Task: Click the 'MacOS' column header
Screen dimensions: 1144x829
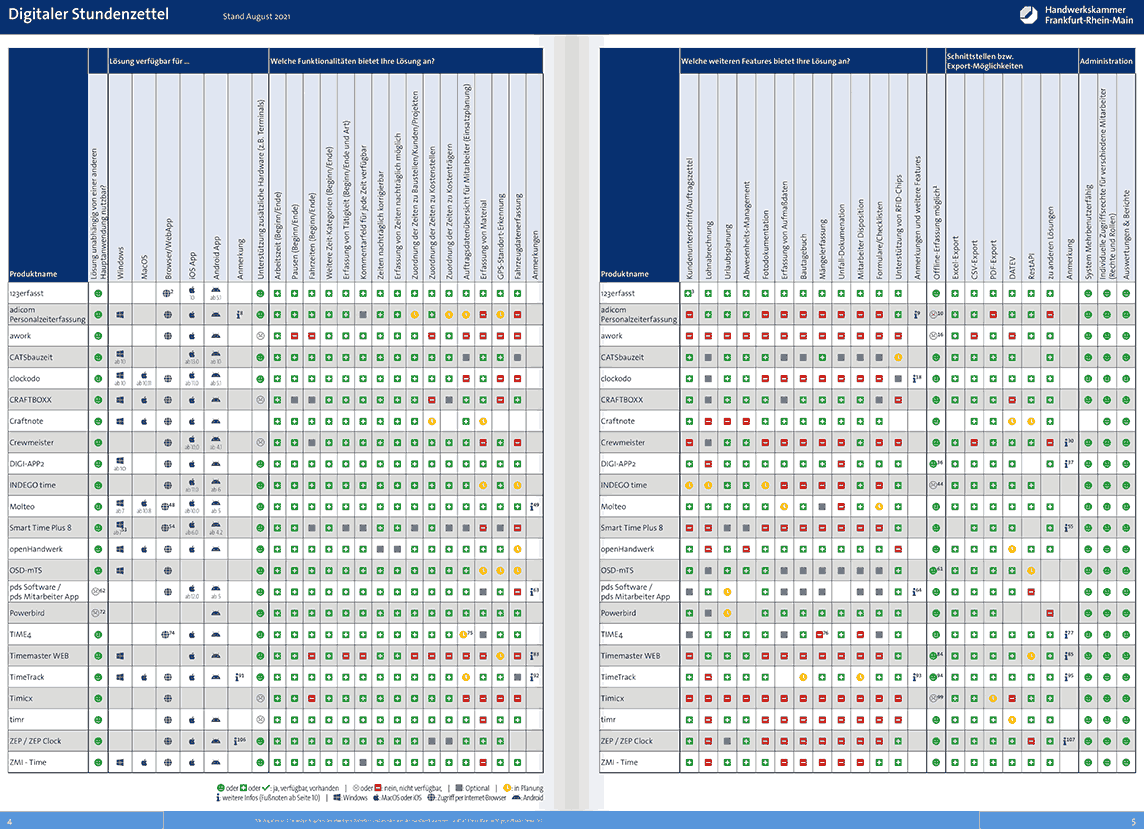Action: [x=144, y=267]
